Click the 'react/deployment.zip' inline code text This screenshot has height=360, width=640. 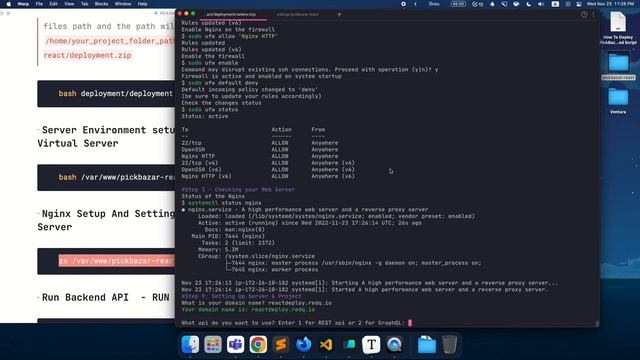pyautogui.click(x=87, y=55)
